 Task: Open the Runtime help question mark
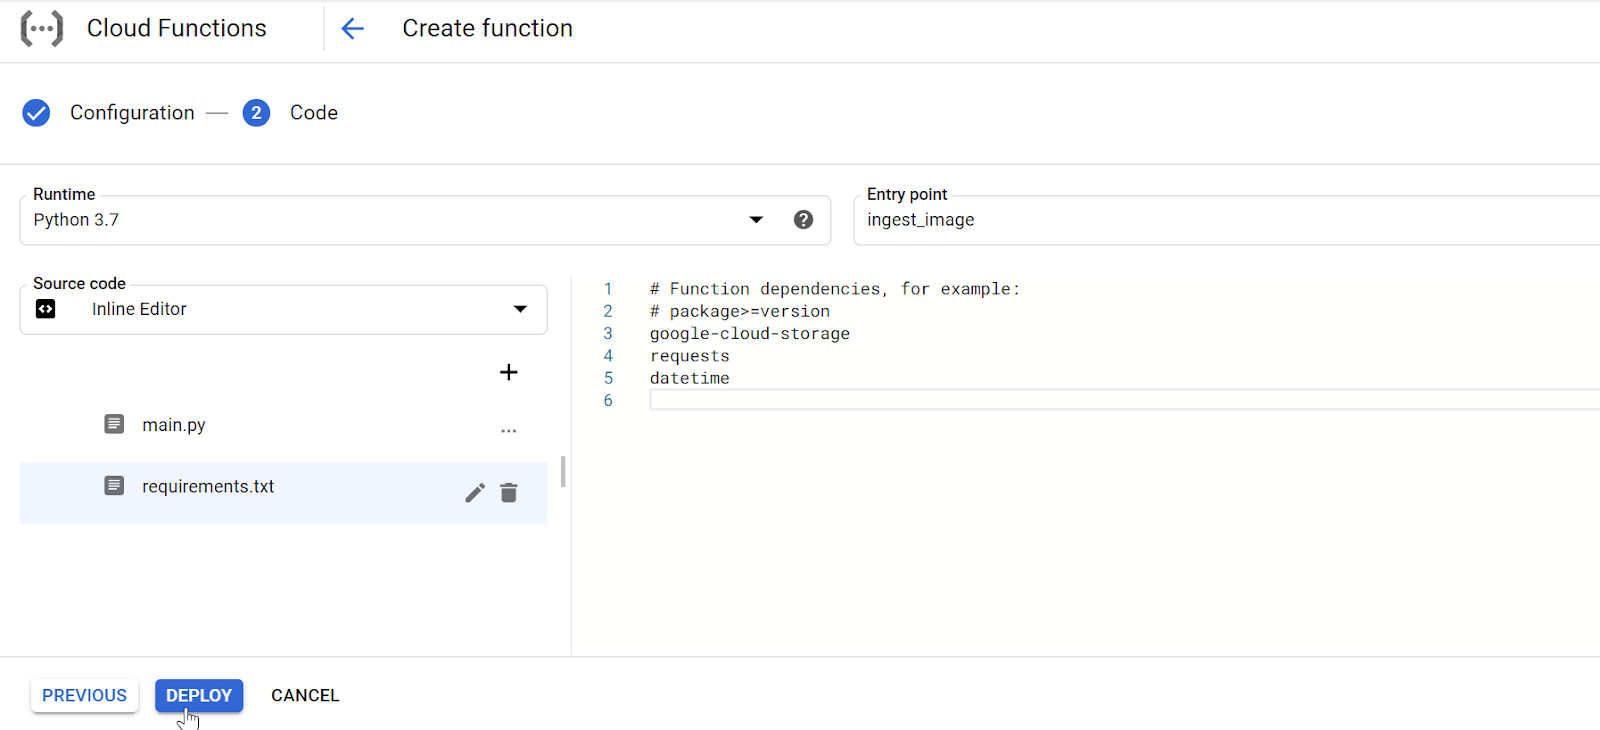coord(803,220)
